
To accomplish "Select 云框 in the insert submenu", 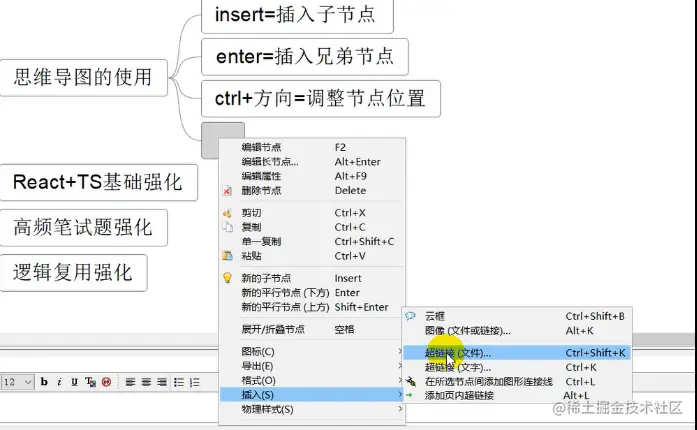I will click(x=517, y=316).
